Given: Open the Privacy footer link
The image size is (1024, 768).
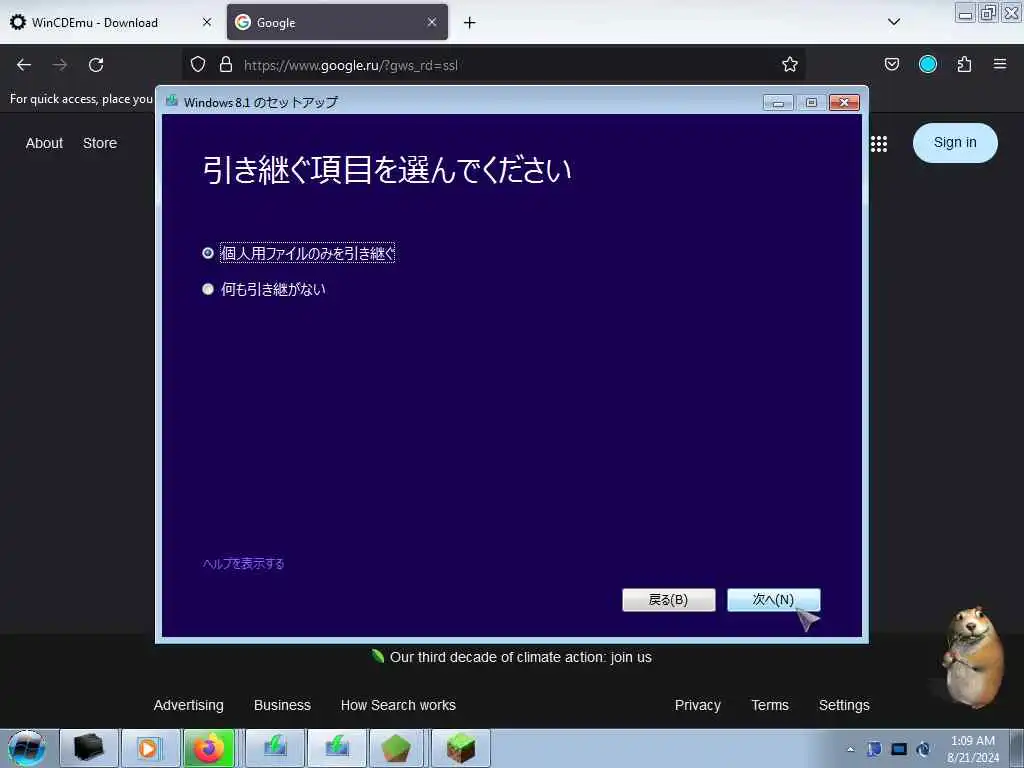Looking at the screenshot, I should click(697, 705).
